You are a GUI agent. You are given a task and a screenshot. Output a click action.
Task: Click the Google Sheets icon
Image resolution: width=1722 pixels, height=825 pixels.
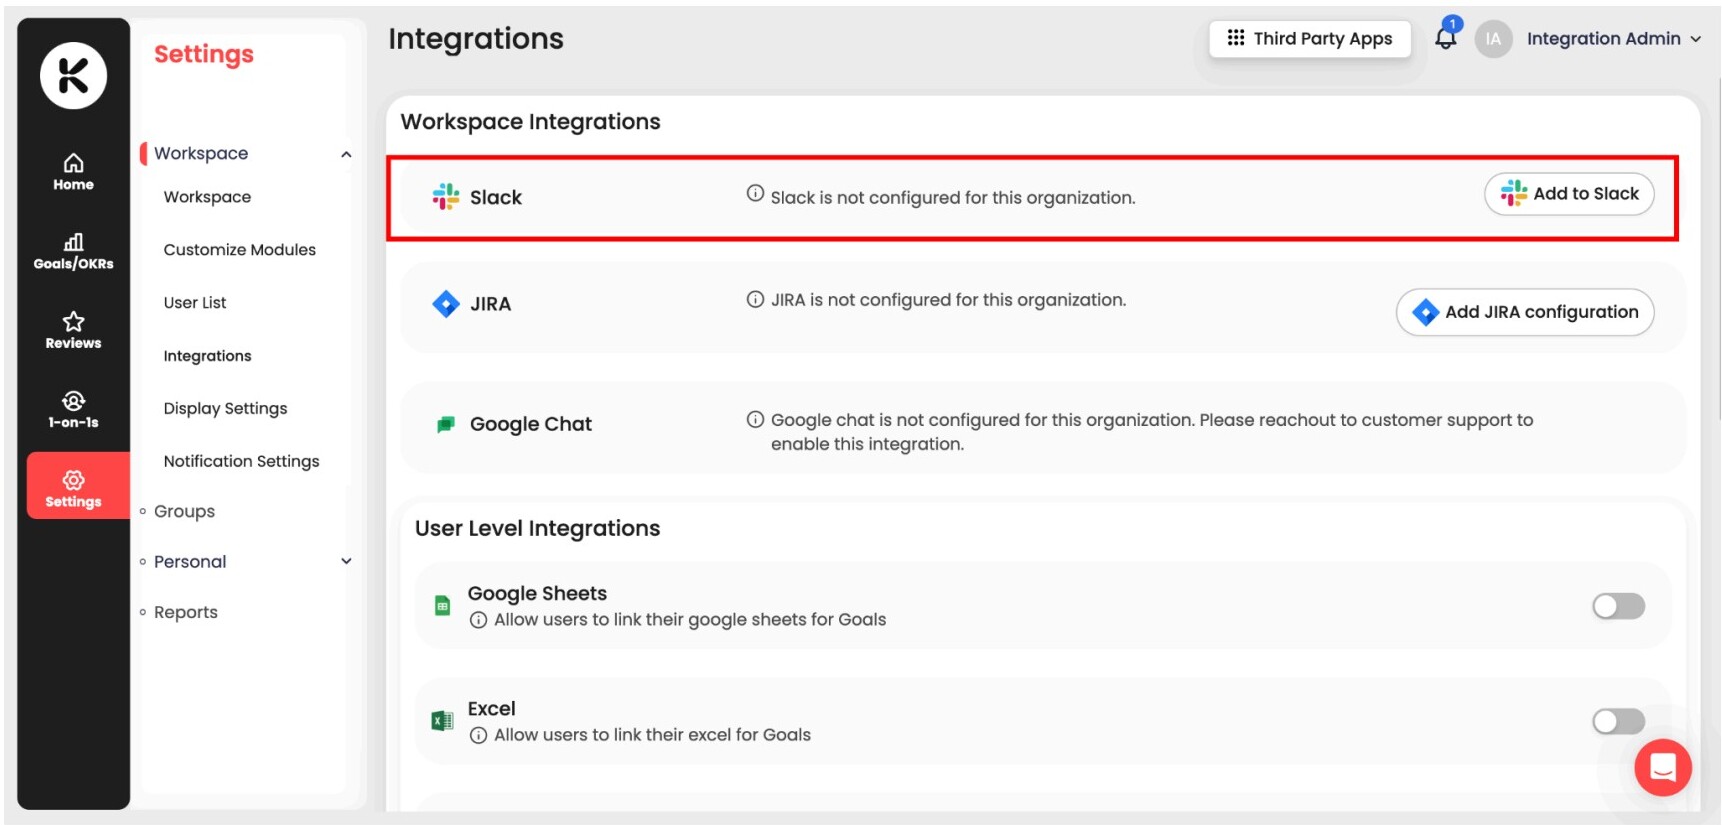(x=442, y=605)
